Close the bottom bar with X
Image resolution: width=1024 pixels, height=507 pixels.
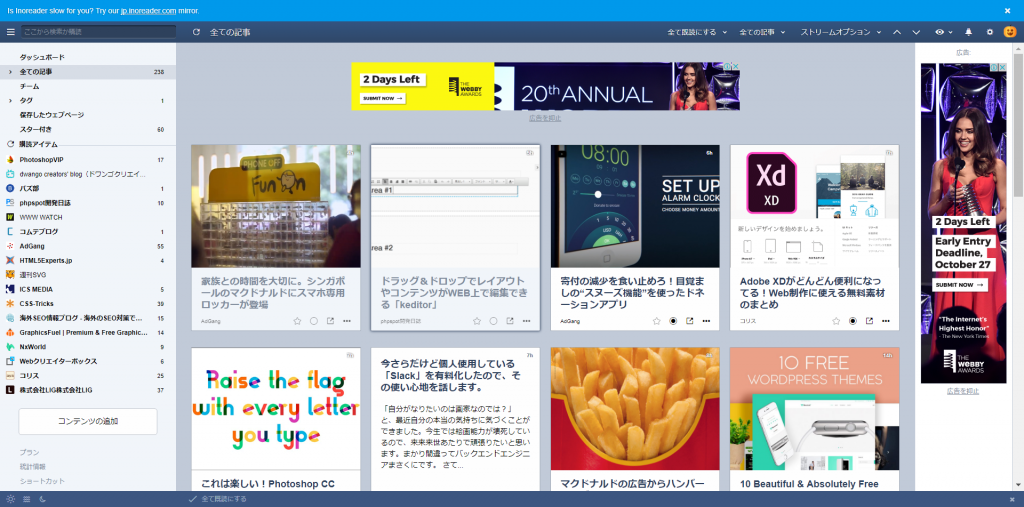1012,499
